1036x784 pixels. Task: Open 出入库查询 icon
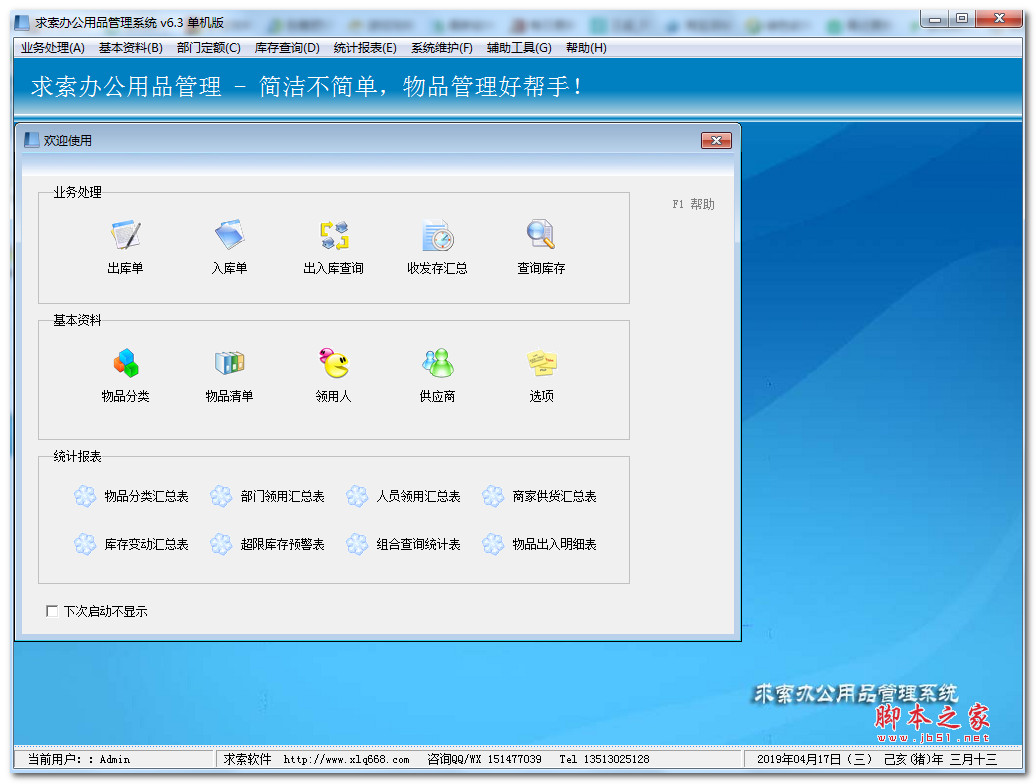(334, 234)
